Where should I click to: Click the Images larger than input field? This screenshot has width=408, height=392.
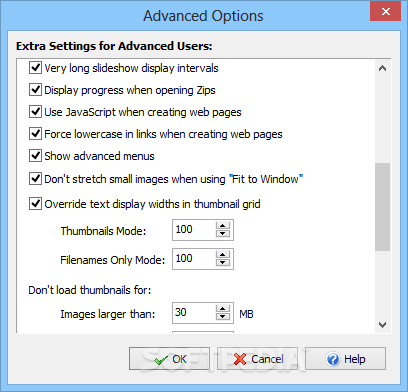(194, 313)
